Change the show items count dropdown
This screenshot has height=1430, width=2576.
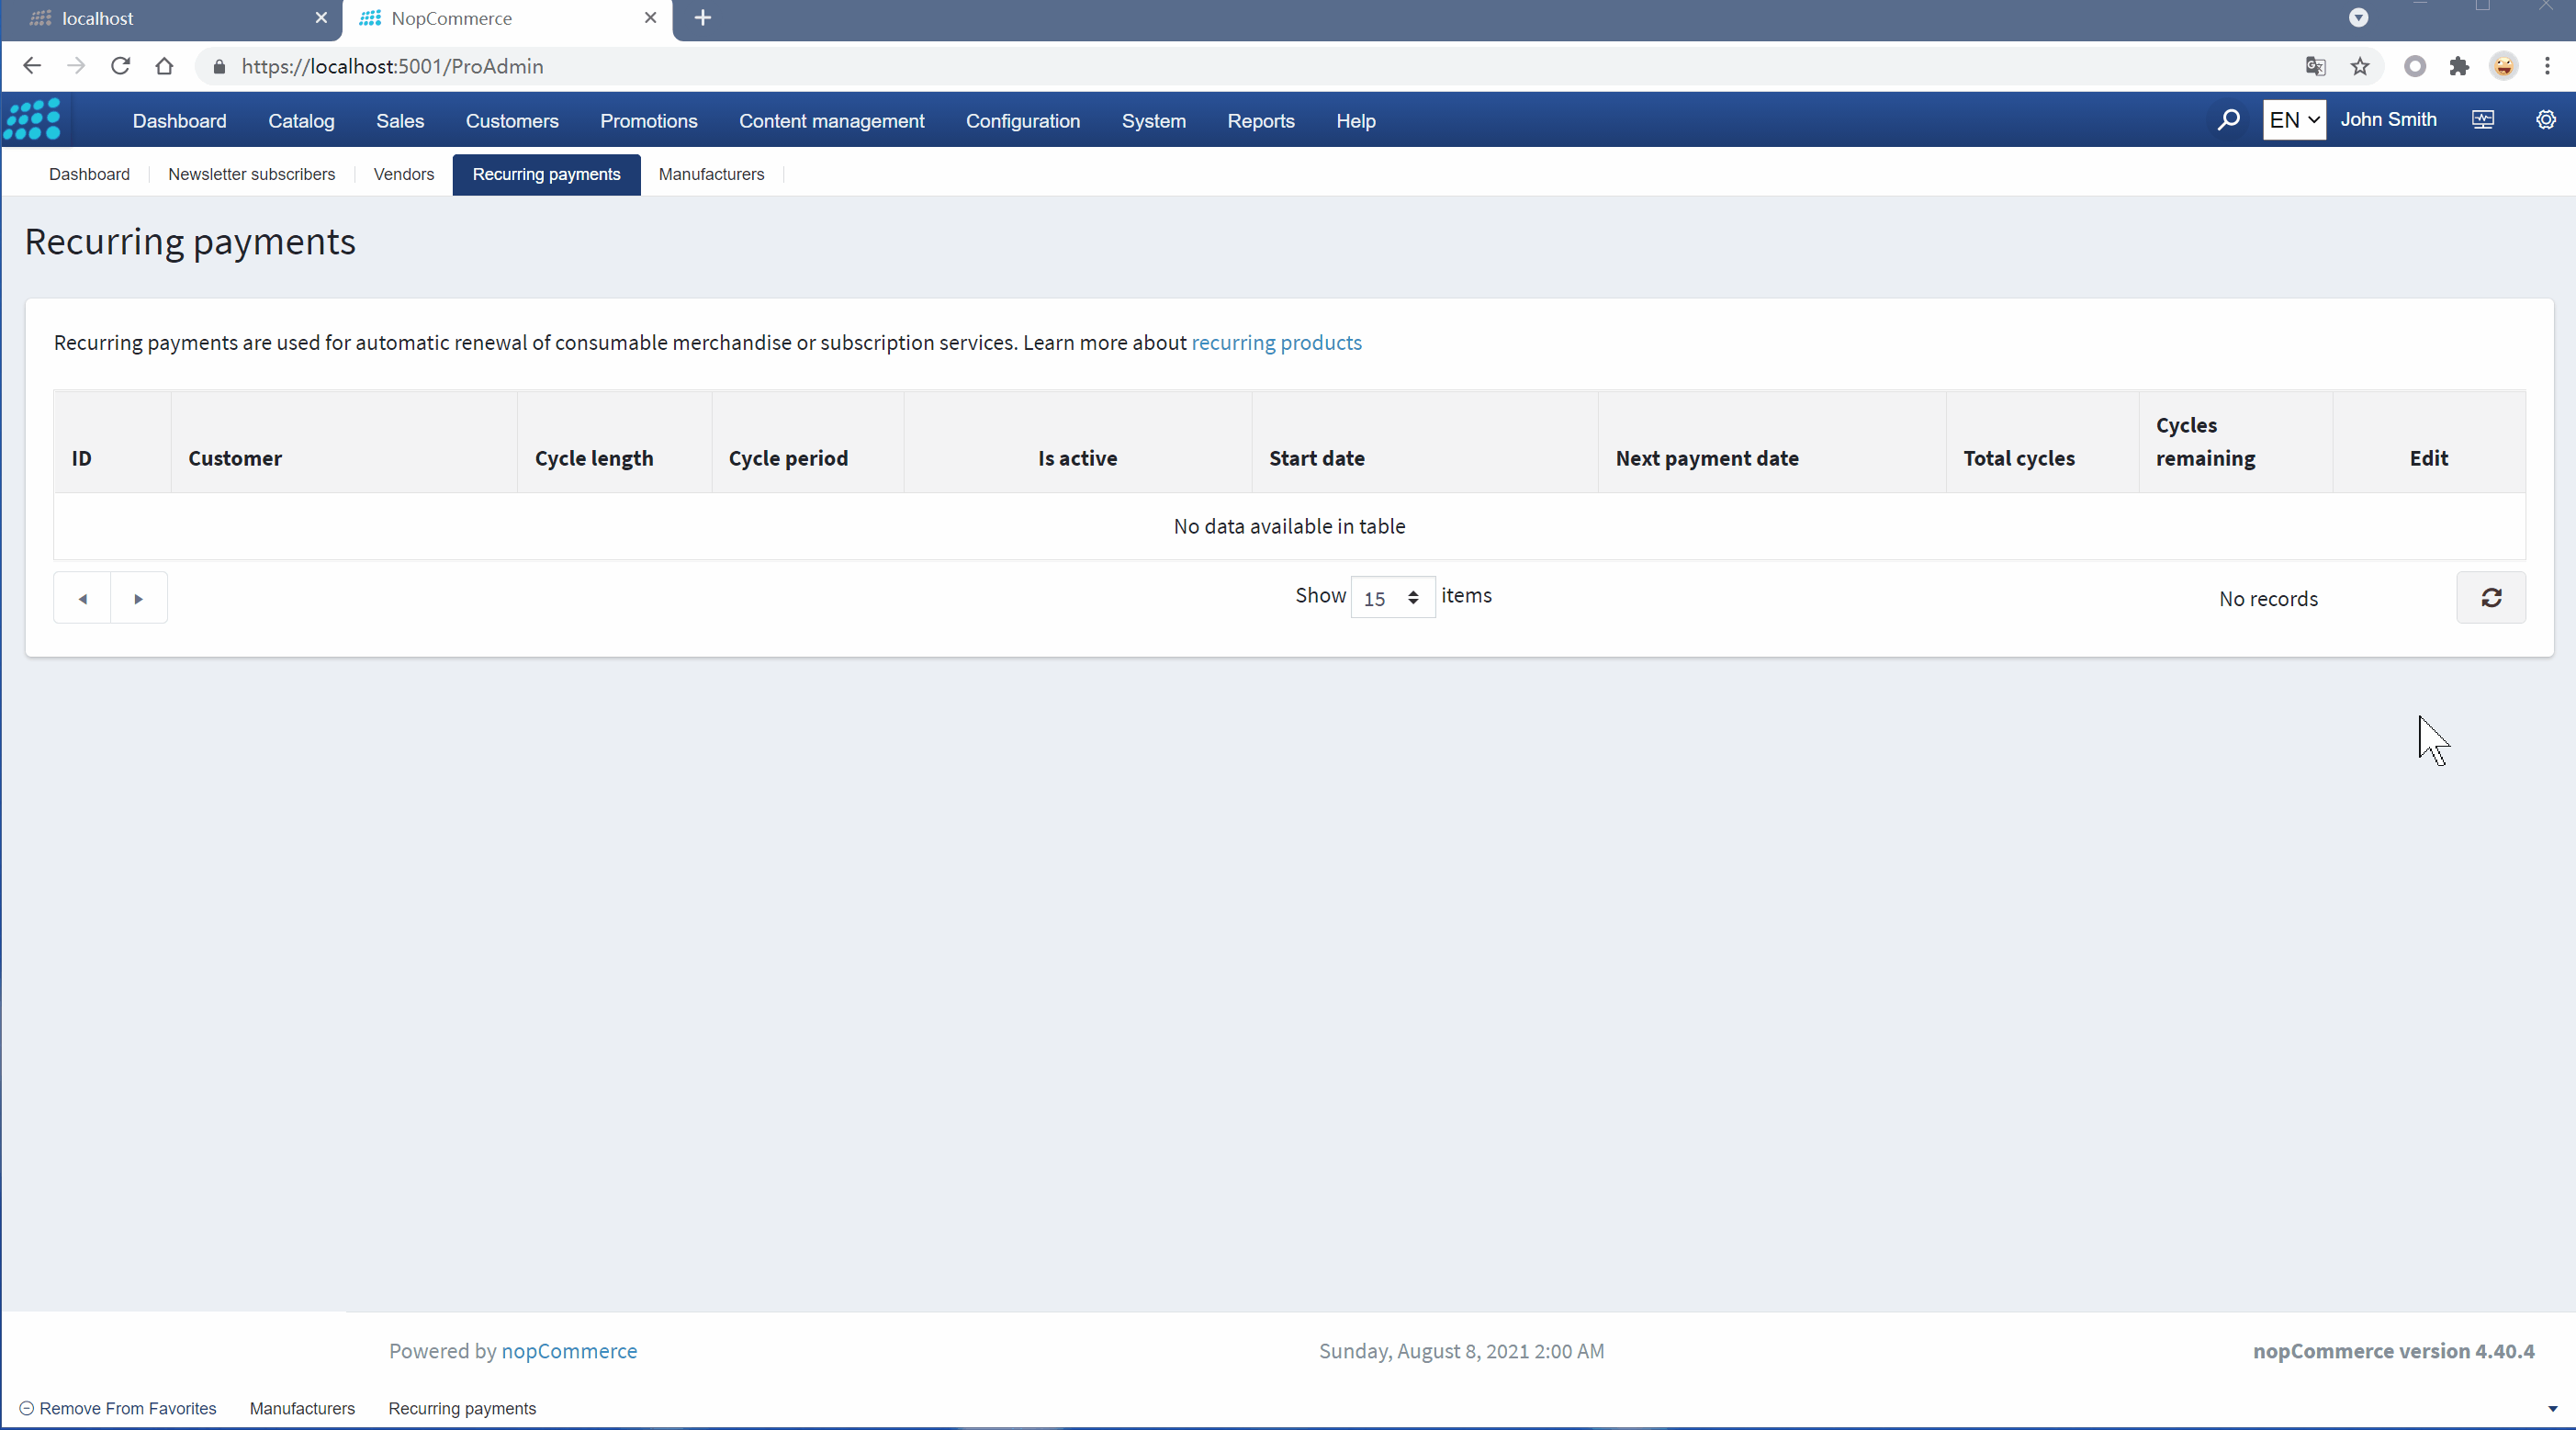[x=1392, y=598]
